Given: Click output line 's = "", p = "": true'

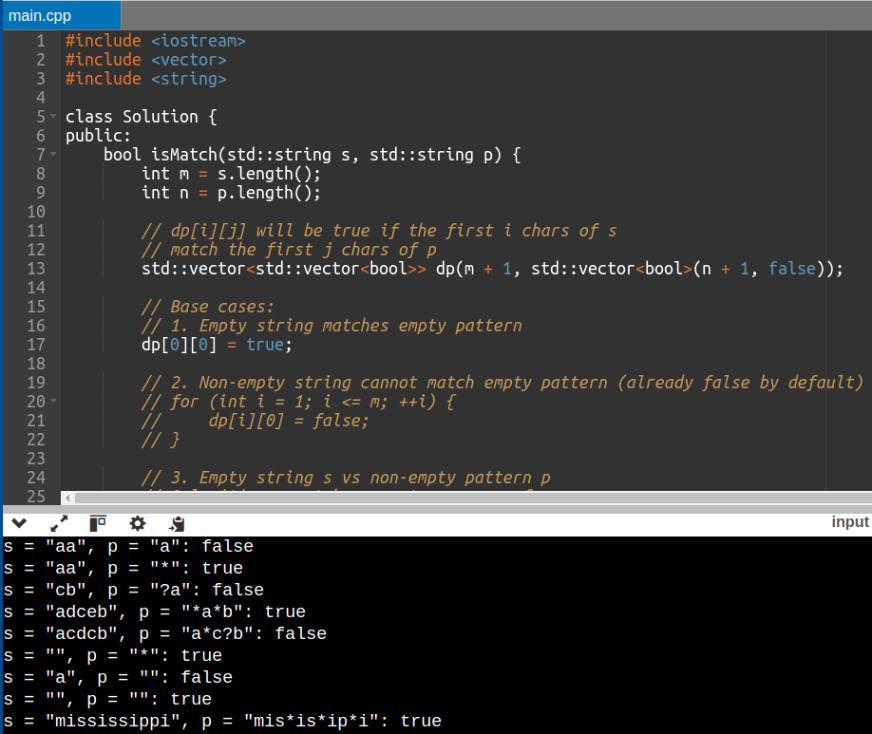Looking at the screenshot, I should tap(107, 700).
